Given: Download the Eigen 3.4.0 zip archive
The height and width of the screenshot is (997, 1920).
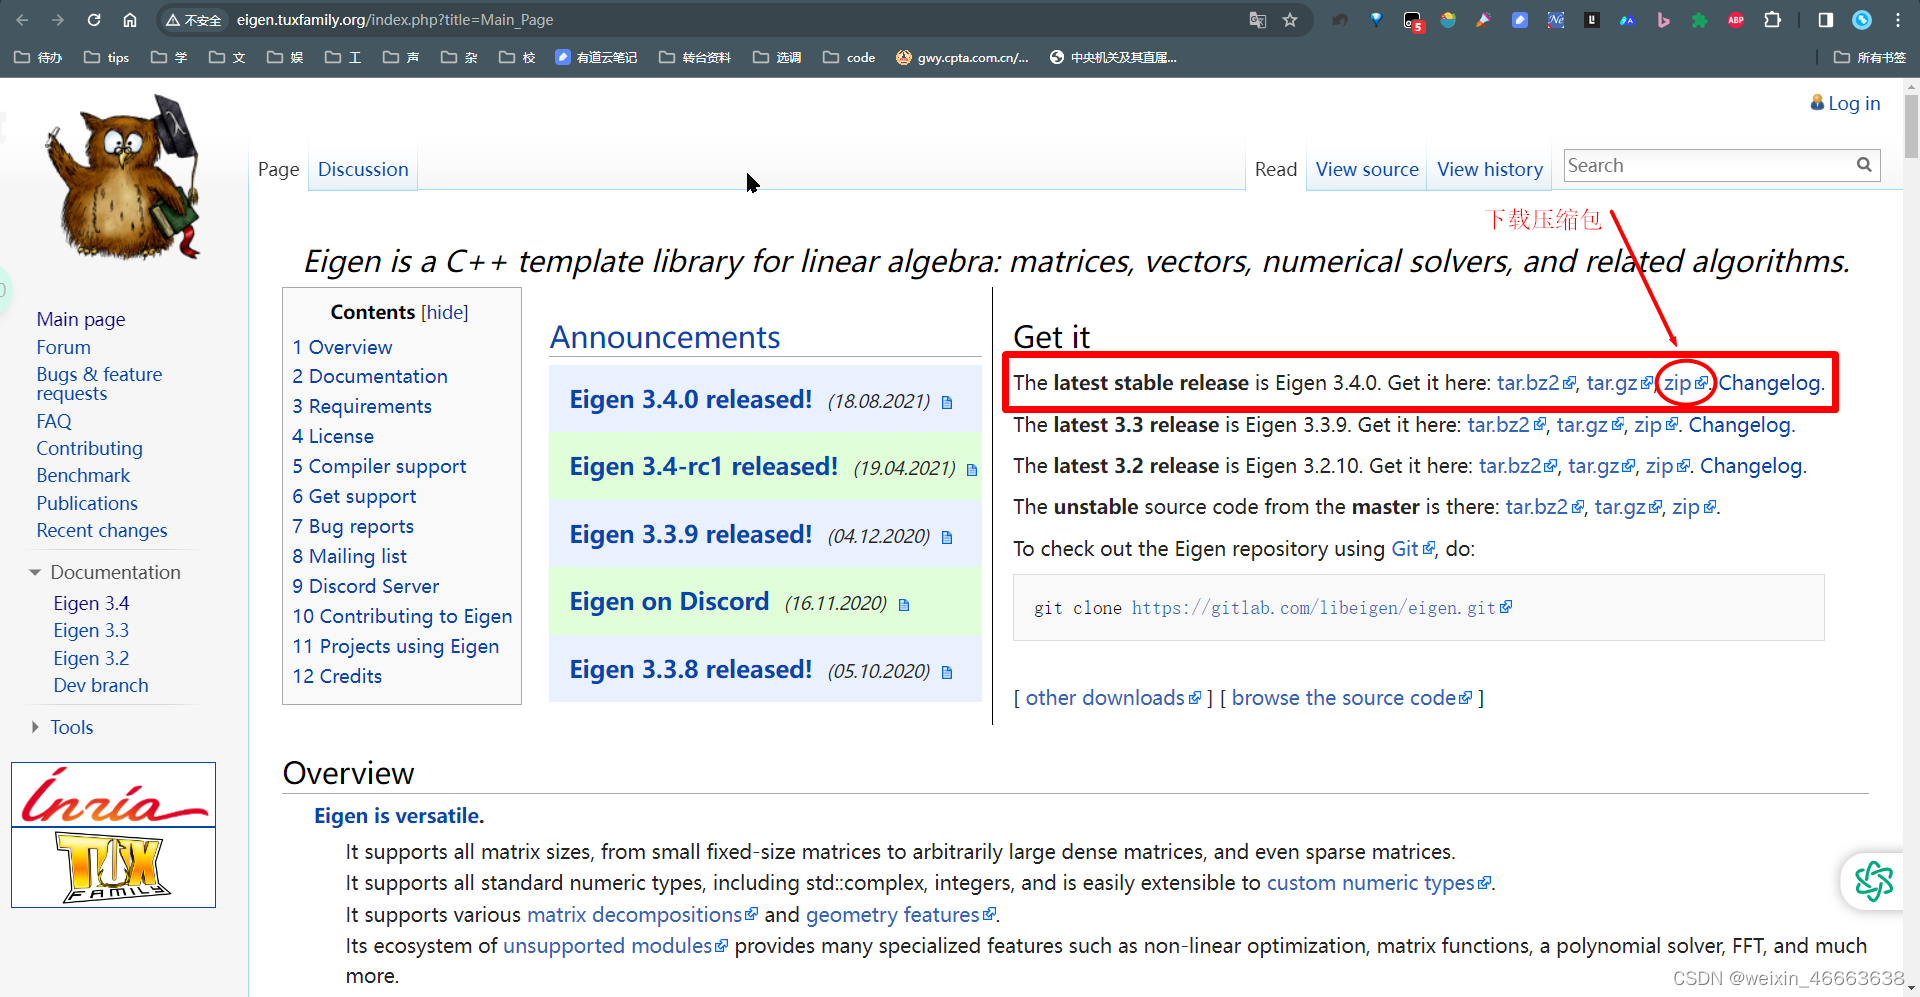Looking at the screenshot, I should coord(1678,383).
